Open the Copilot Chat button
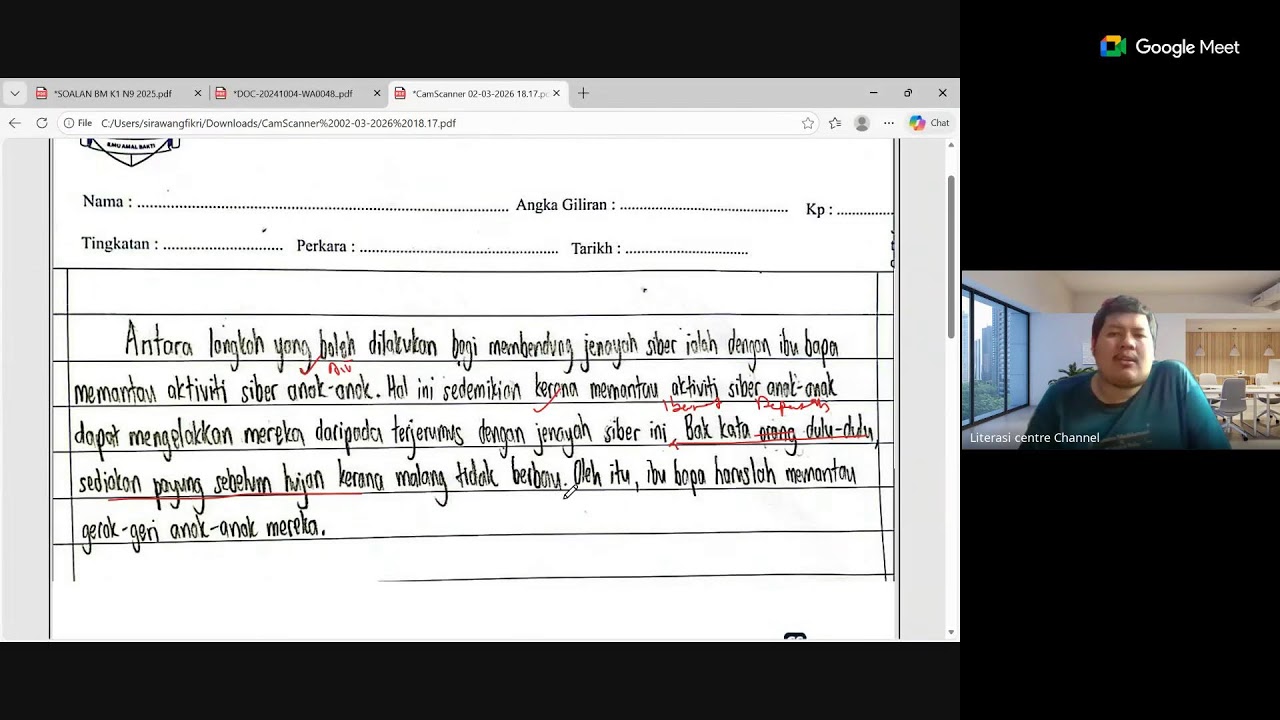 click(929, 123)
